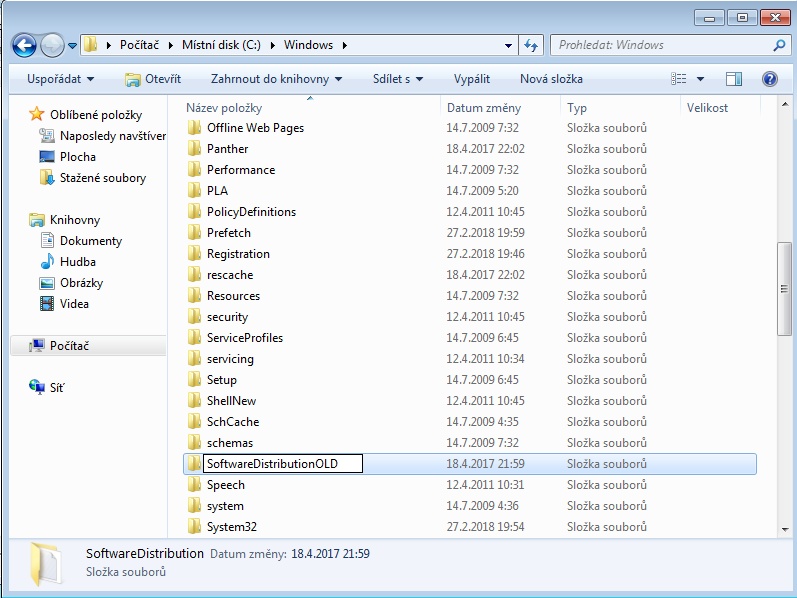797x598 pixels.
Task: Open the Zahrnout do knihovny dropdown
Action: tap(276, 79)
